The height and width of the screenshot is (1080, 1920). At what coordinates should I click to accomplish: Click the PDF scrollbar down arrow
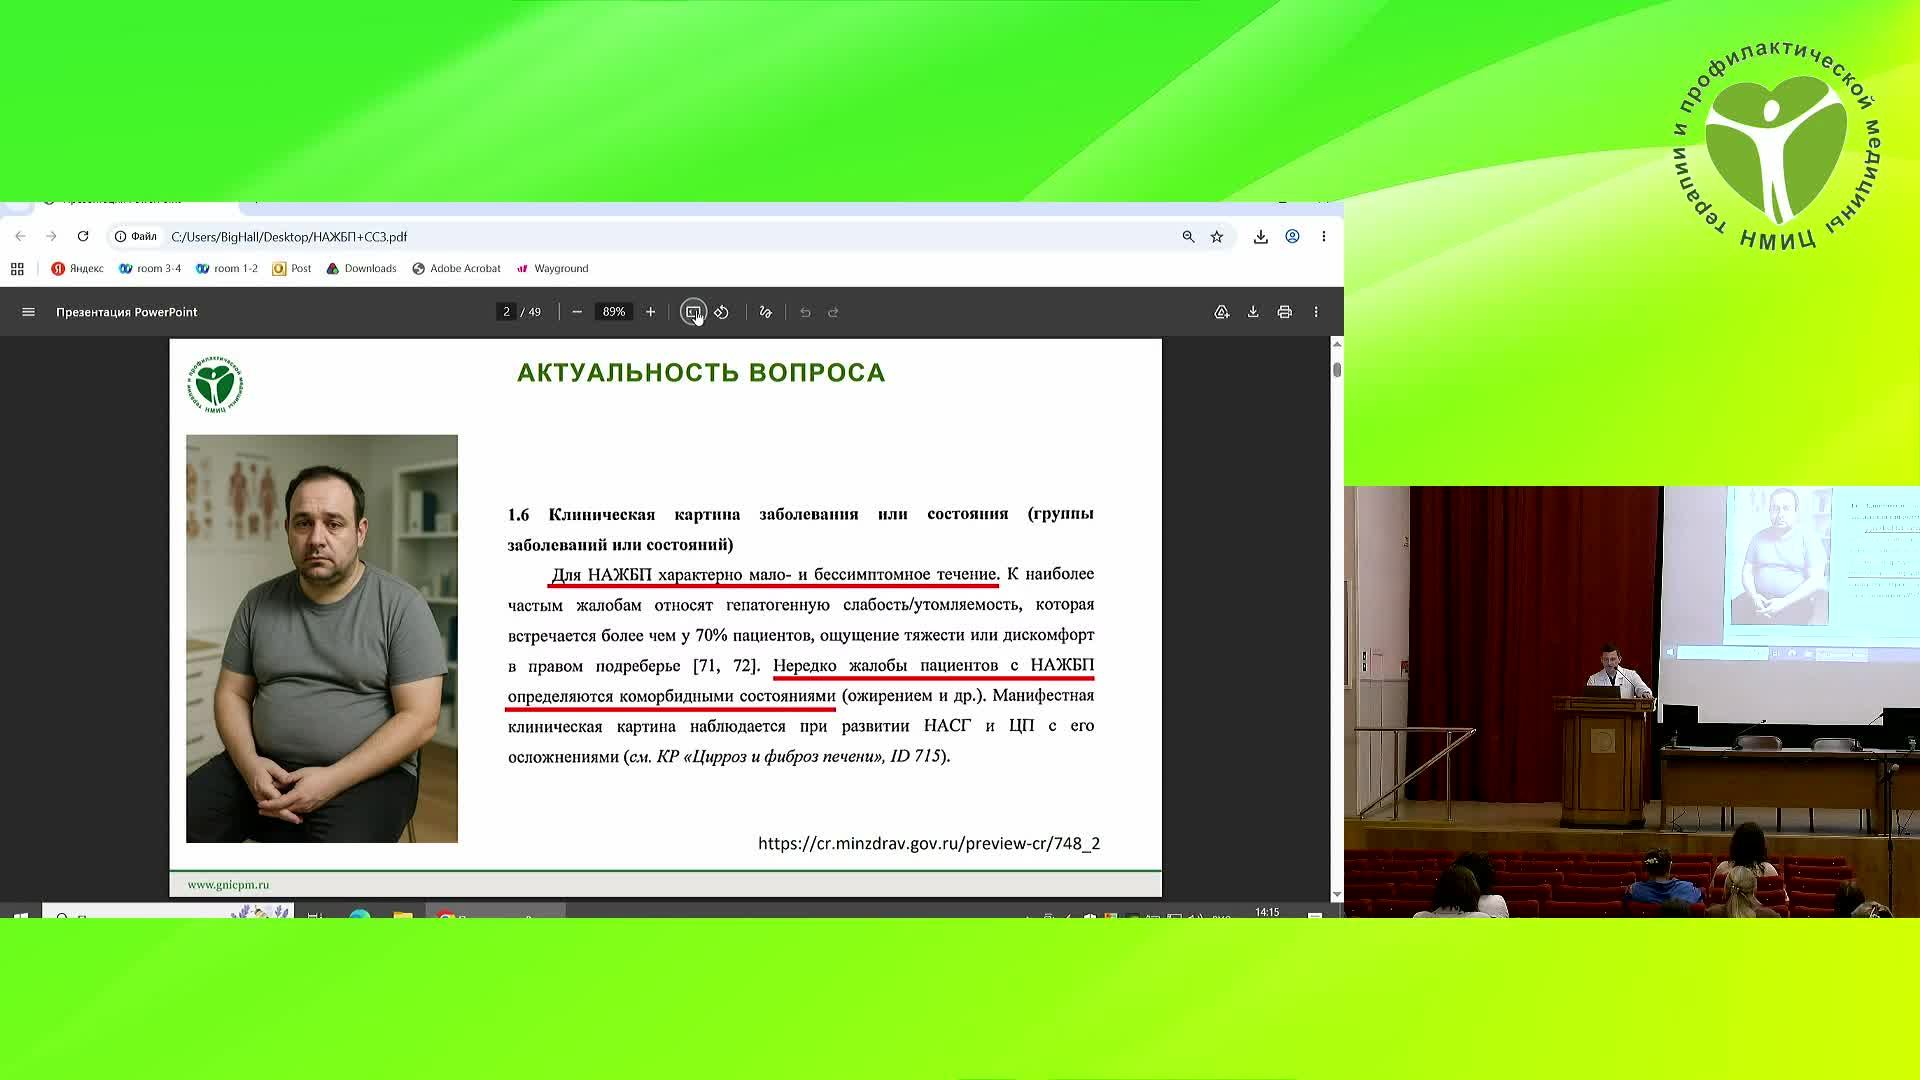click(x=1337, y=895)
